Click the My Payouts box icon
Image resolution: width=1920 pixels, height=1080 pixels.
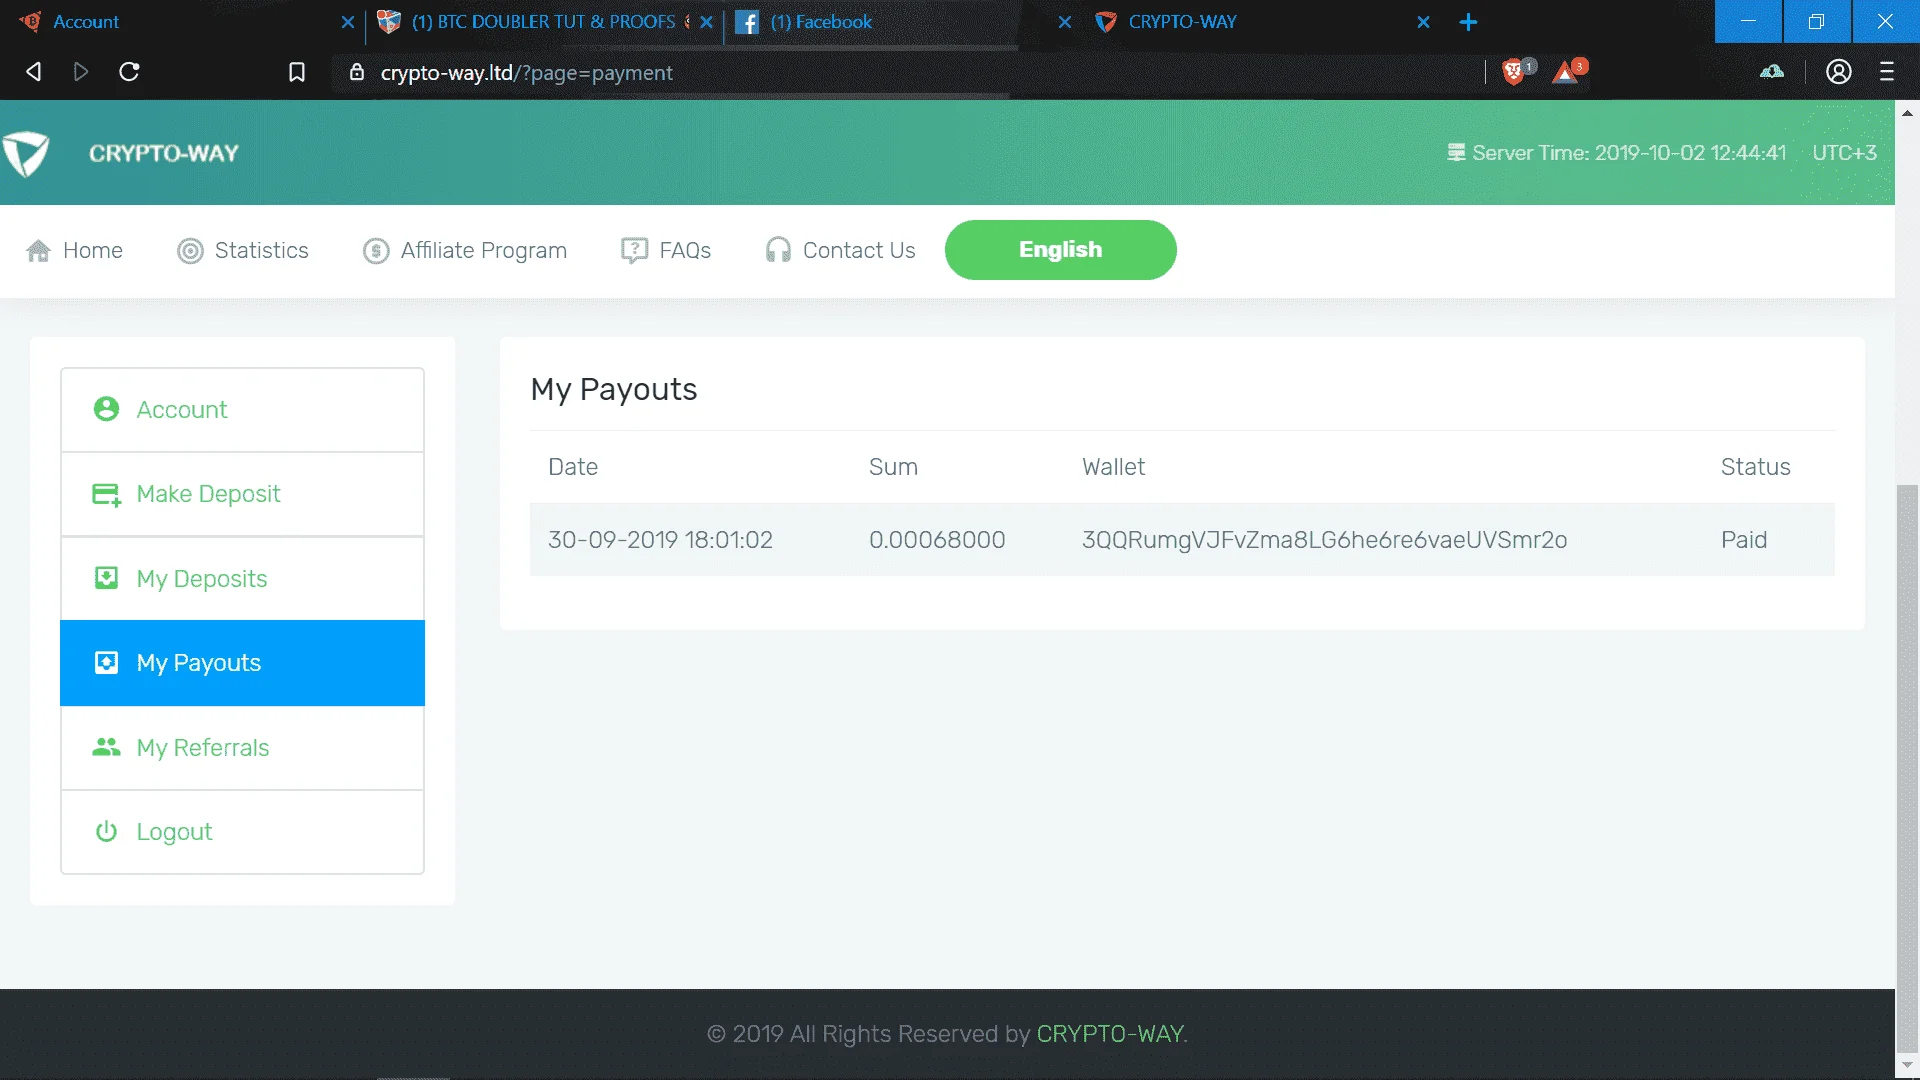(106, 662)
